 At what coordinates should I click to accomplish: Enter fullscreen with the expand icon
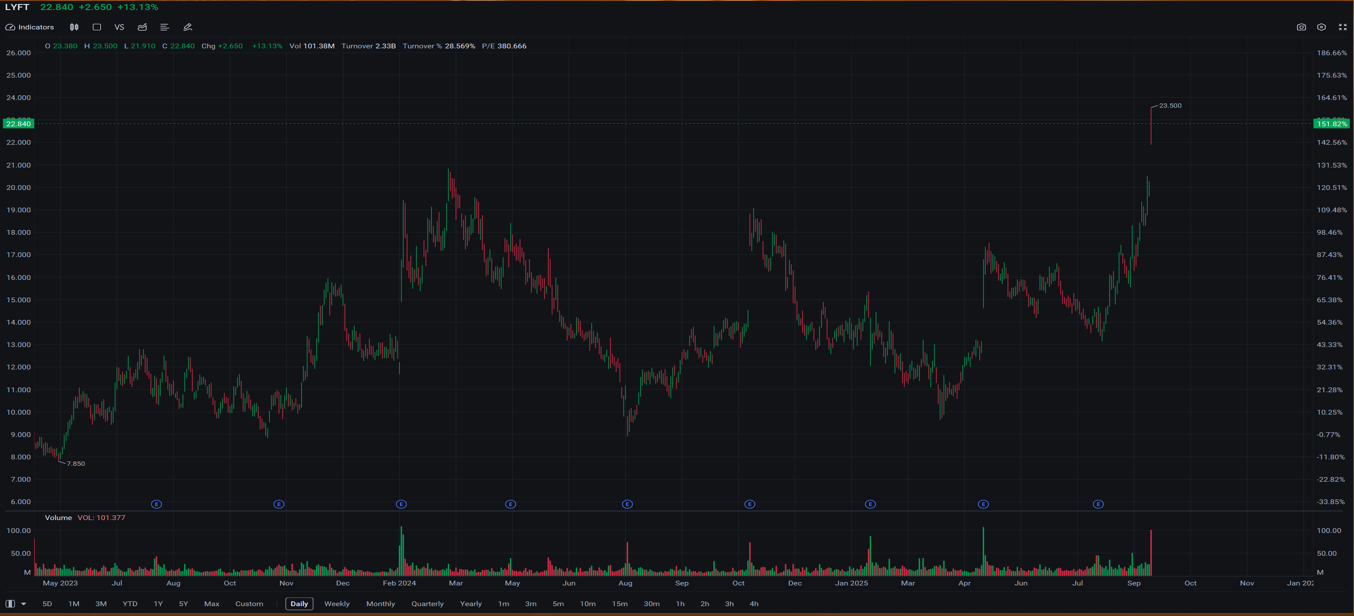point(1342,27)
